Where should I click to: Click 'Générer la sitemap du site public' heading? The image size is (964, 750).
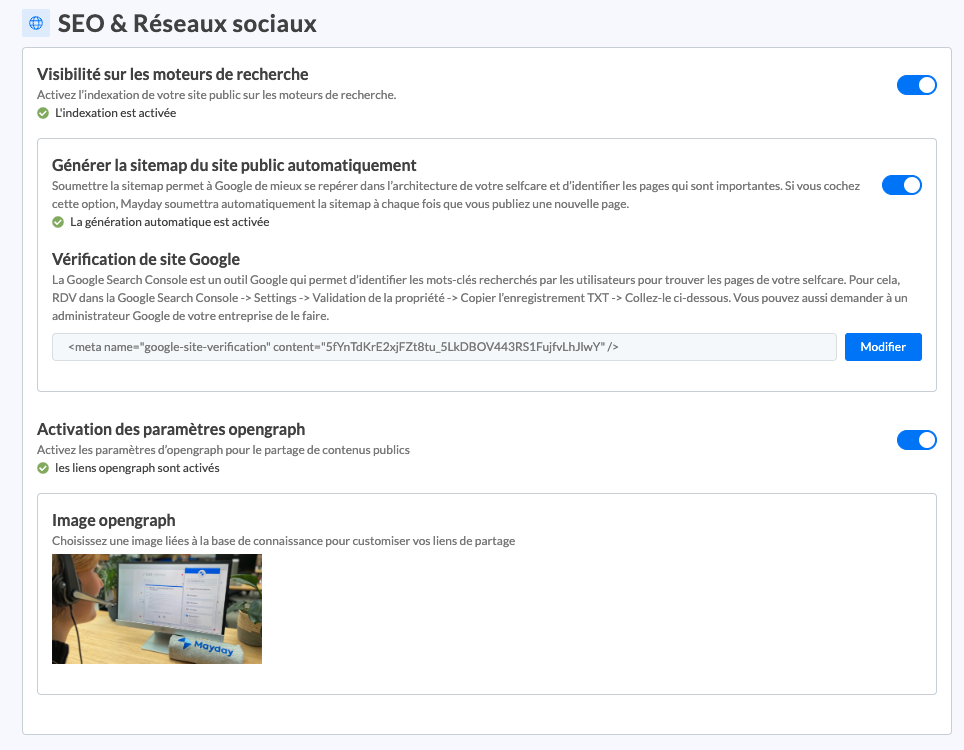point(234,165)
